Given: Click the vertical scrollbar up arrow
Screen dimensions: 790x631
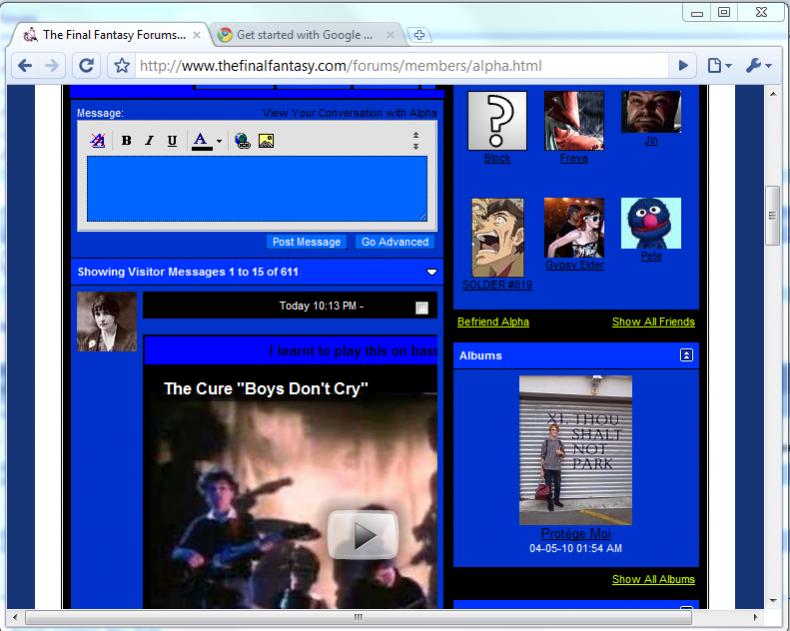Looking at the screenshot, I should pos(773,94).
